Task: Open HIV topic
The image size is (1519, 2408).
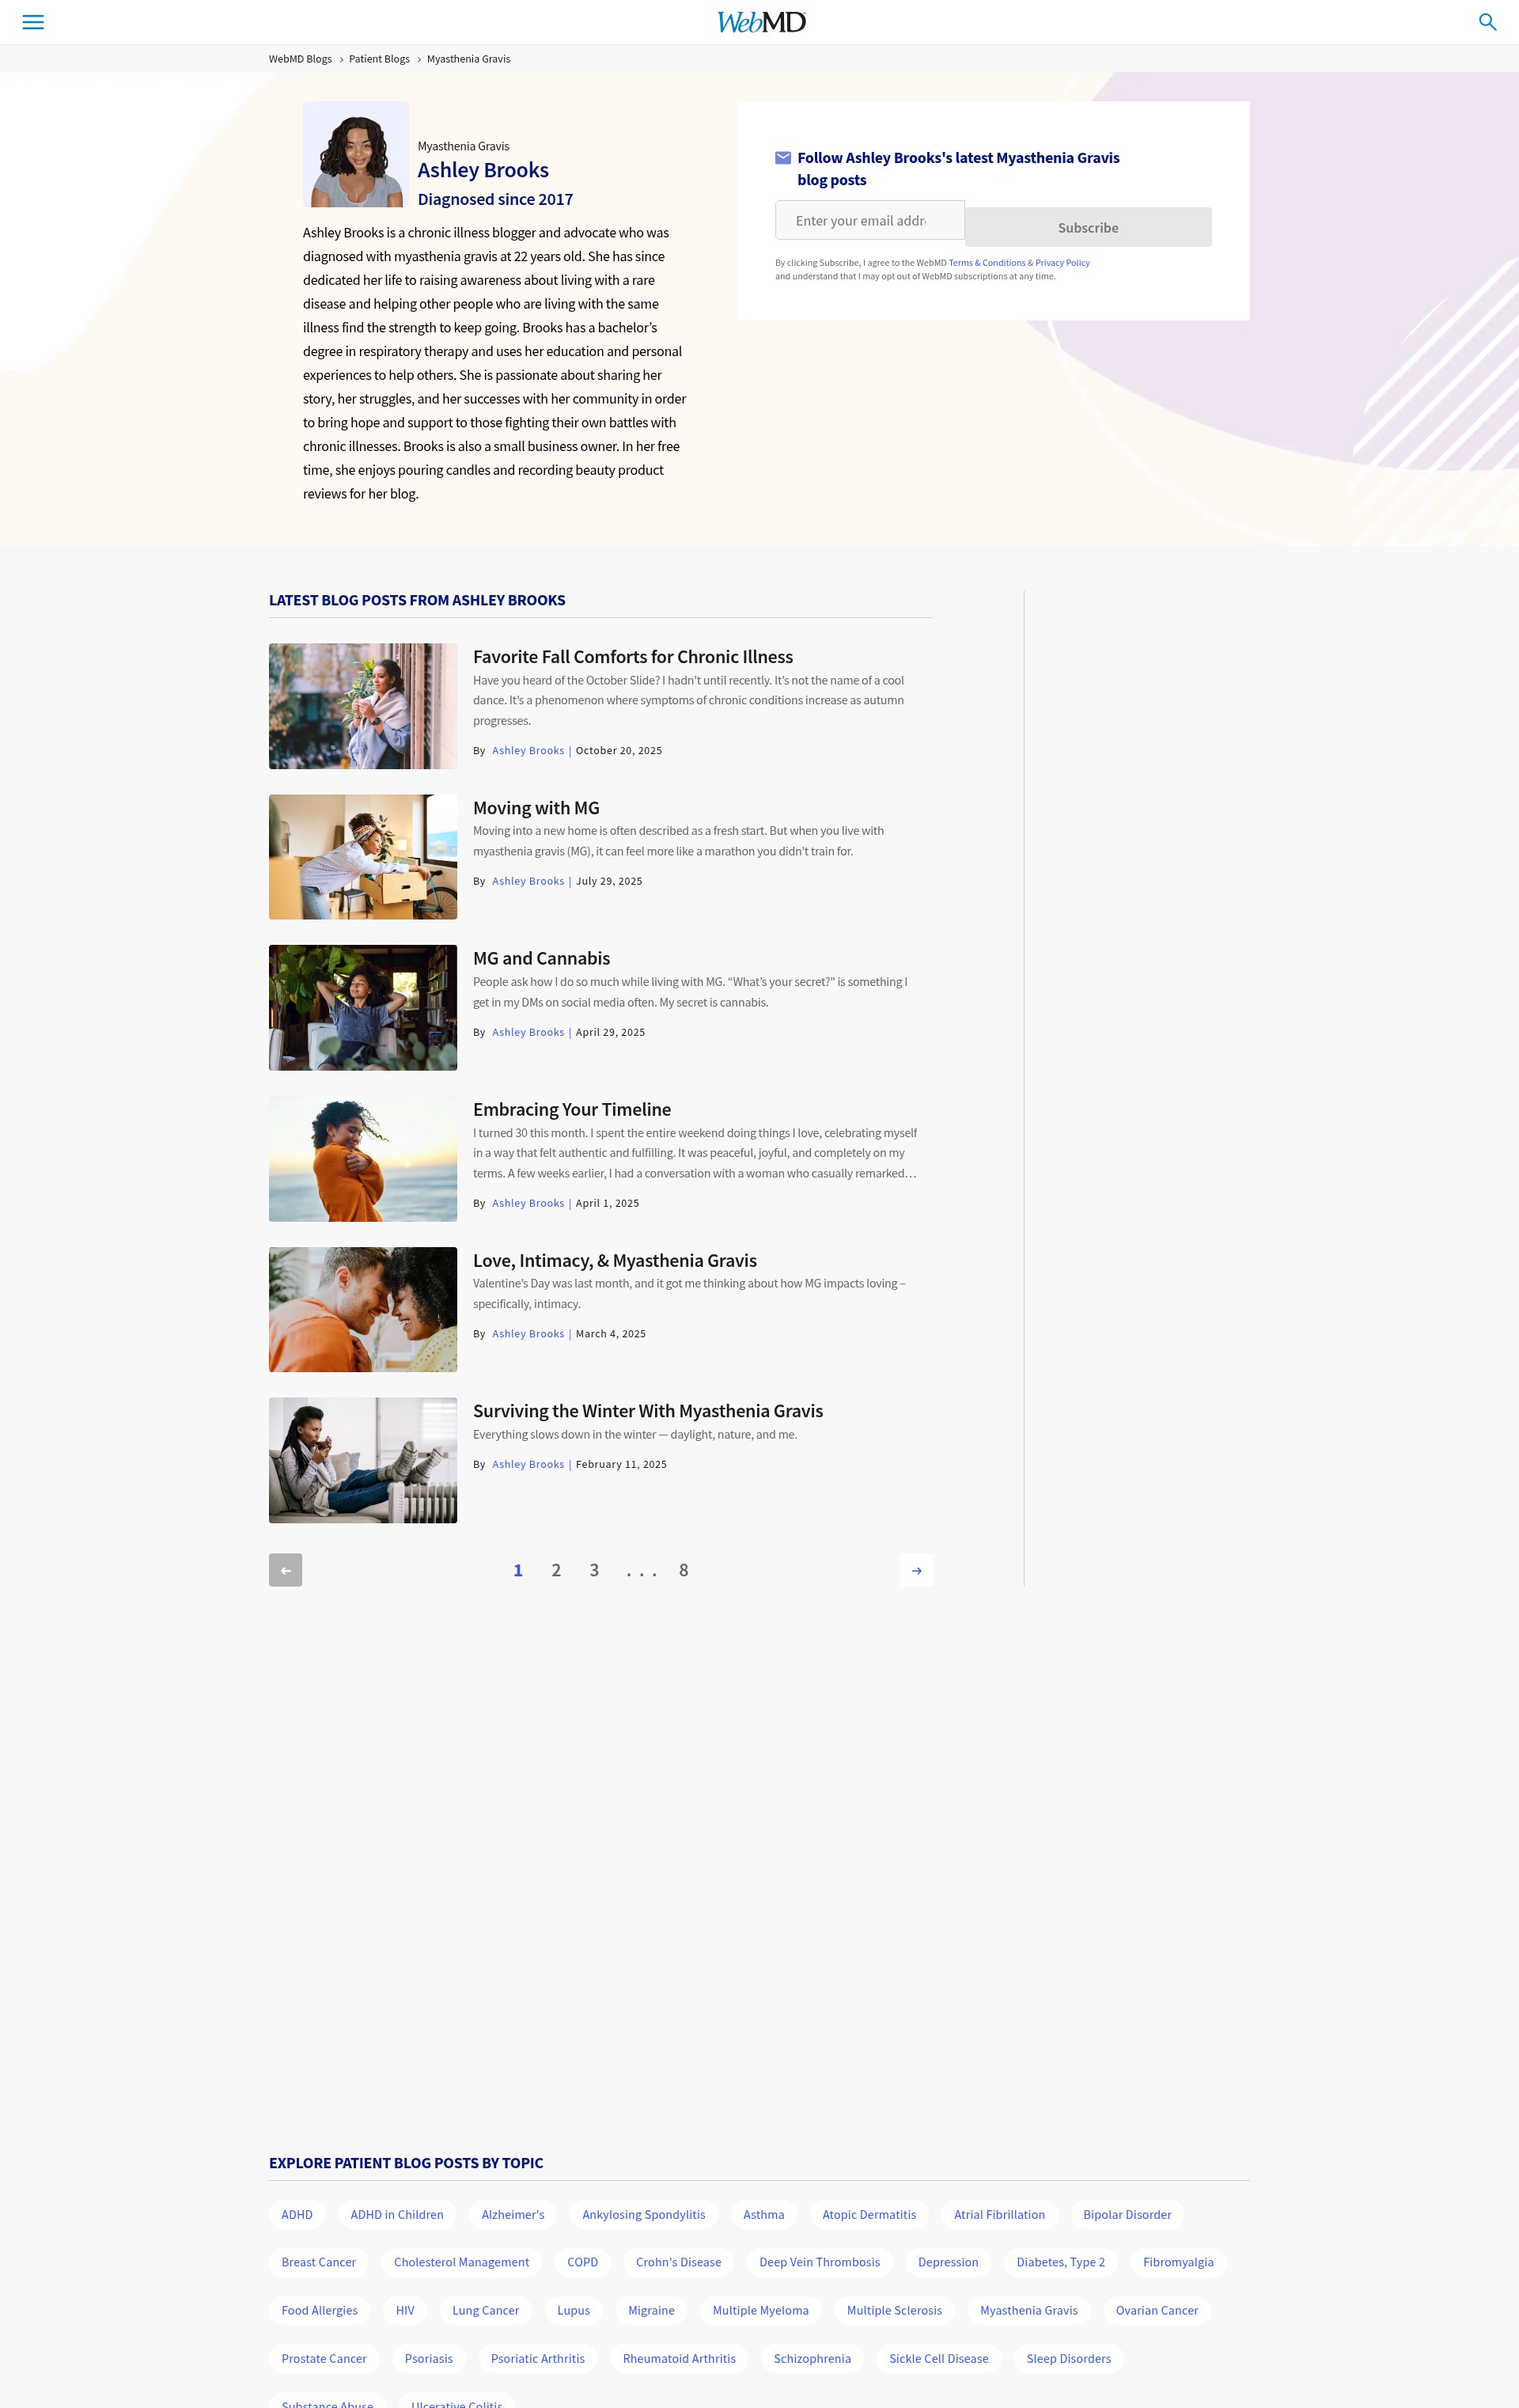Action: click(x=405, y=2310)
